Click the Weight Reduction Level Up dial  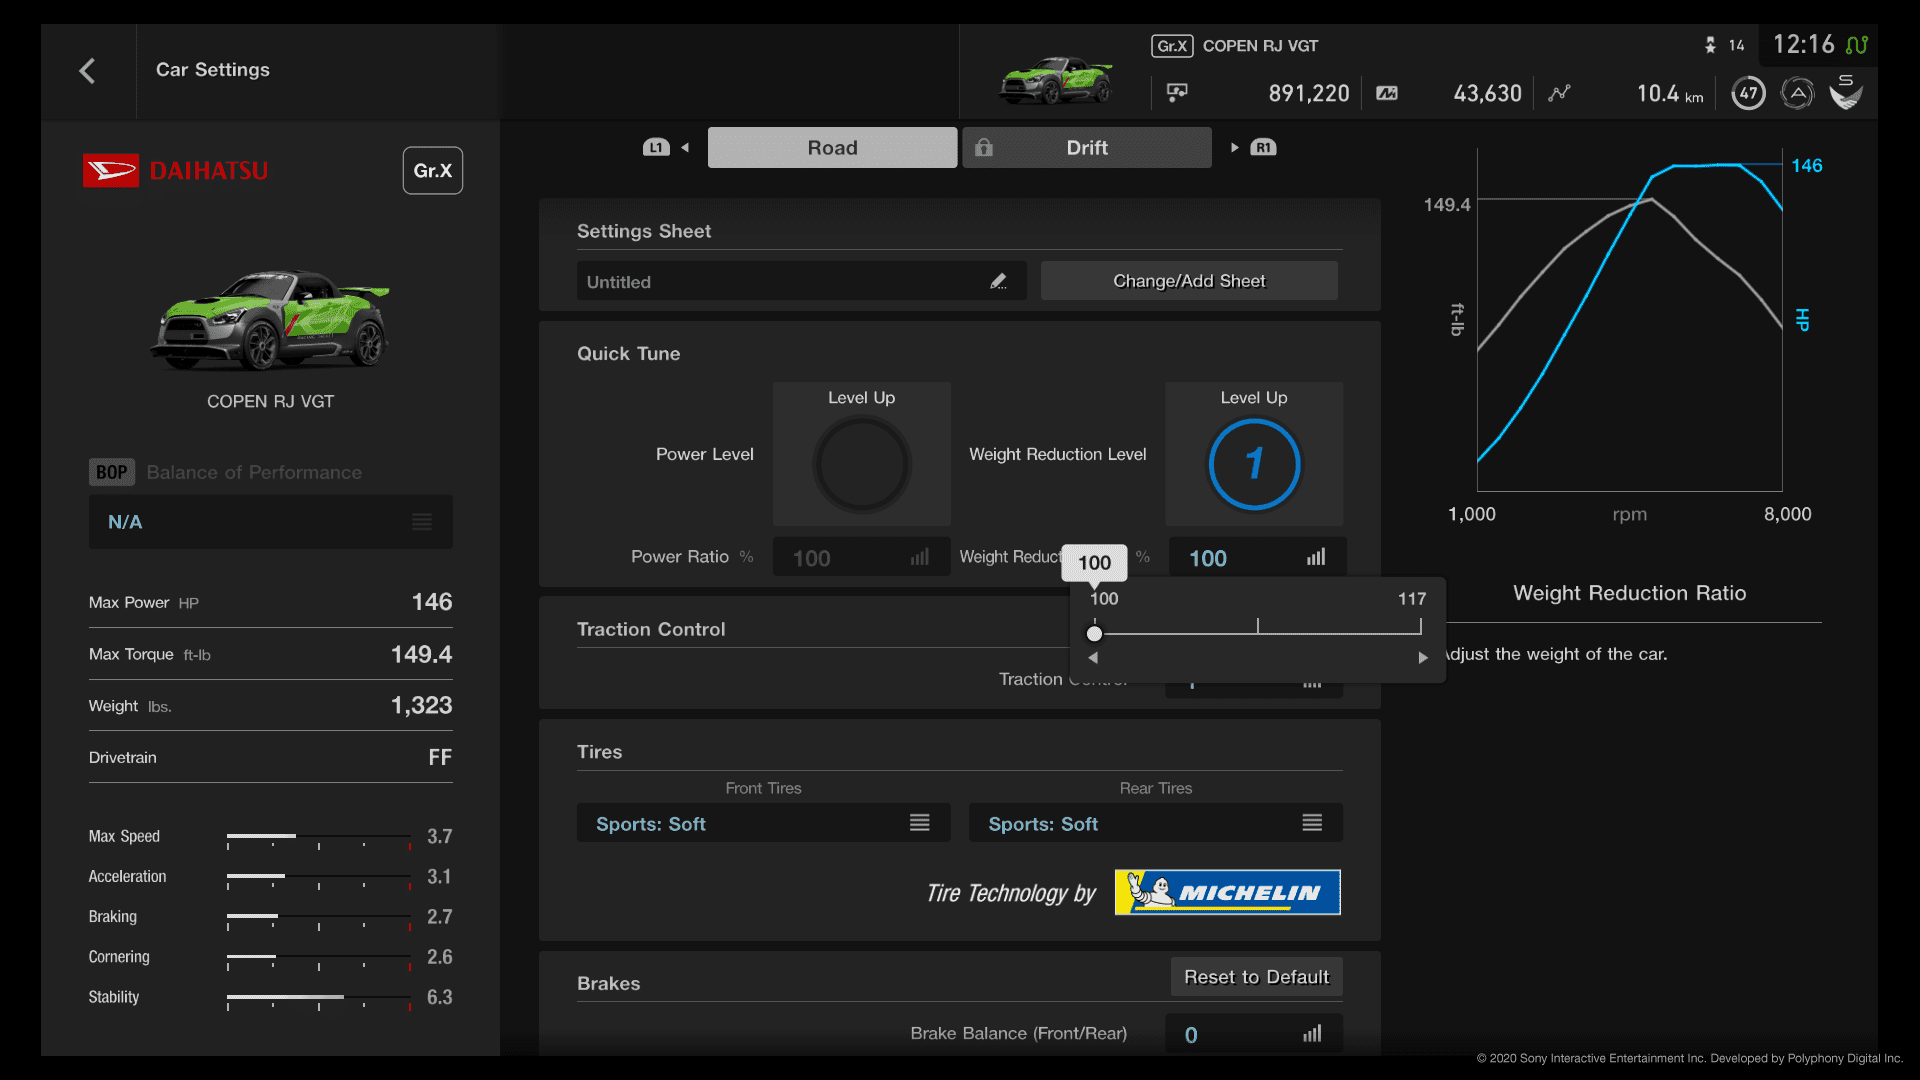1254,464
